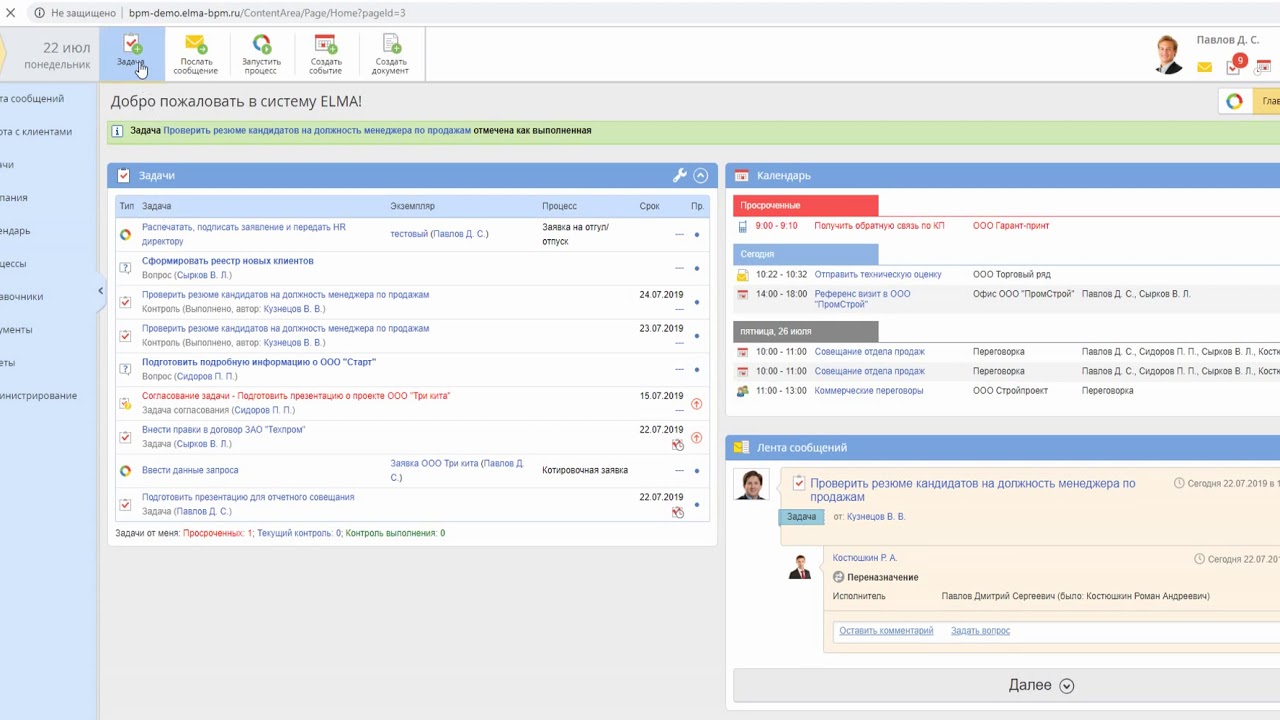Screen dimensions: 1280x720
Task: Open message title Проверить резюме кандидатов in feed
Action: tap(973, 490)
